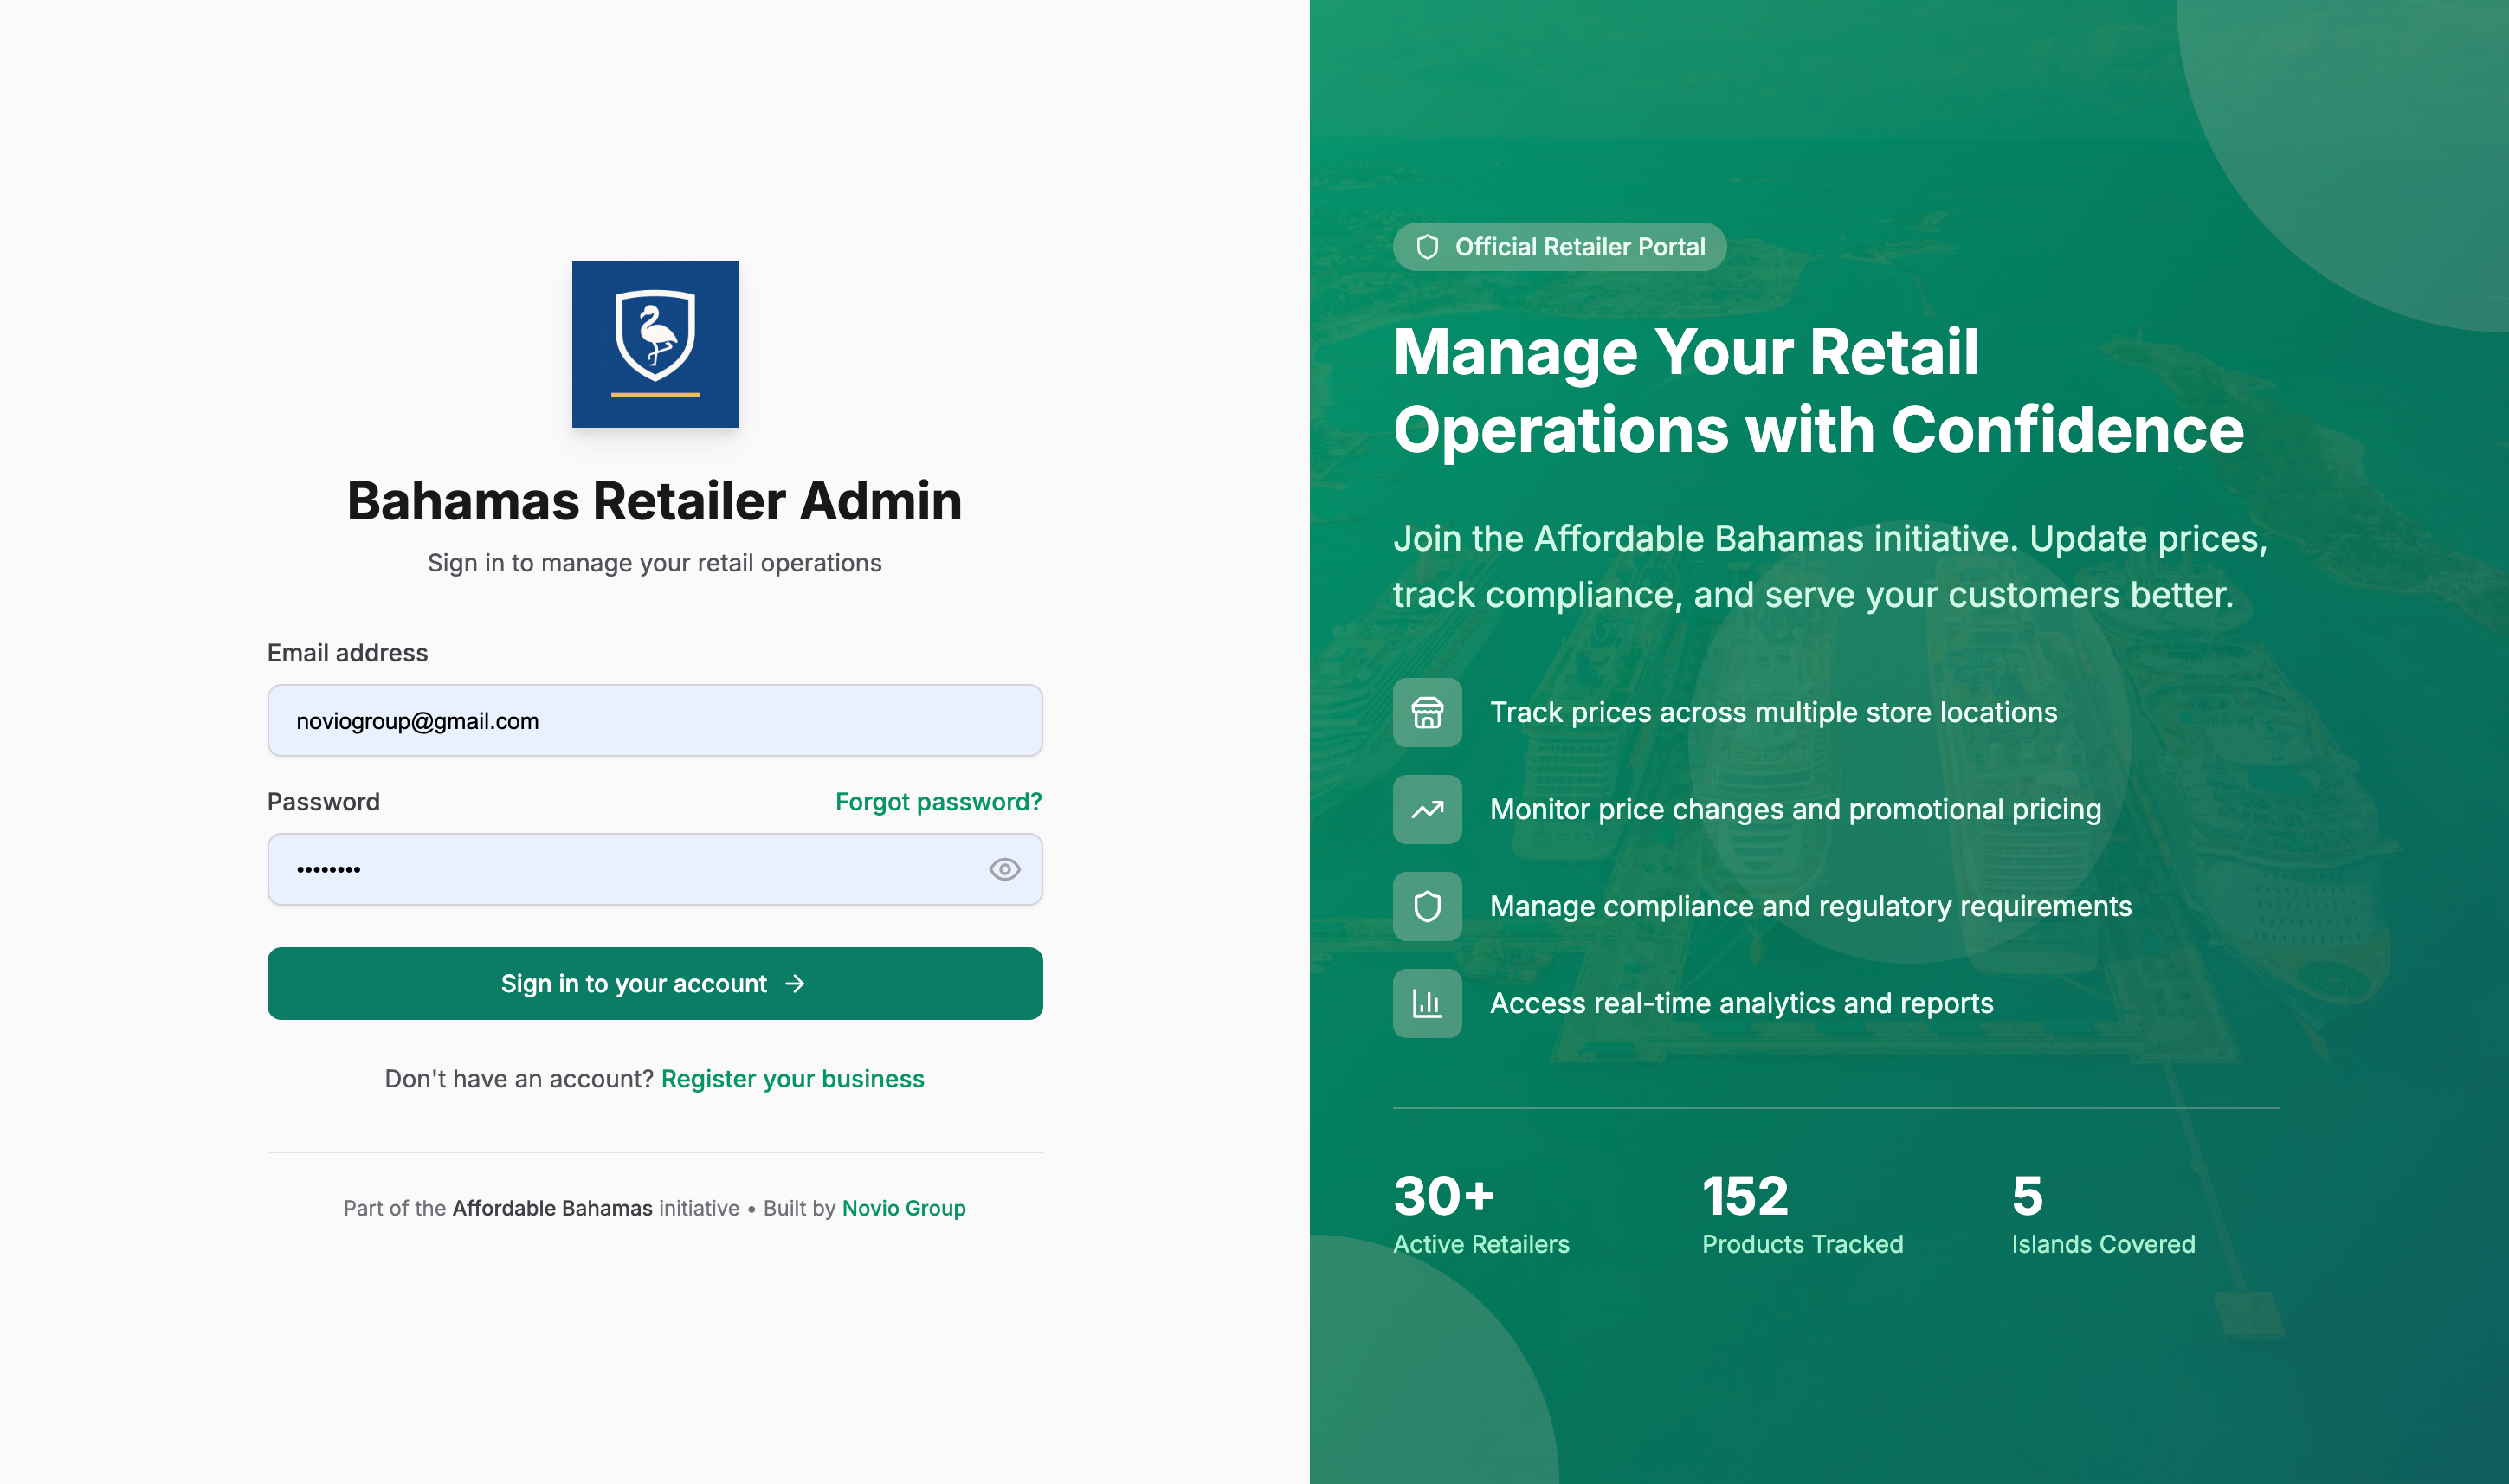Select the storefront icon beside store locations text

click(1427, 713)
